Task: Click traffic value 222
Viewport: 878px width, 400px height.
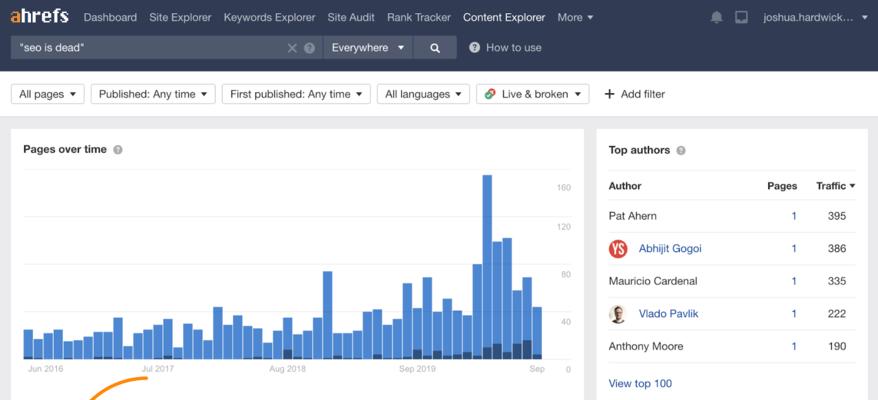Action: (x=837, y=314)
